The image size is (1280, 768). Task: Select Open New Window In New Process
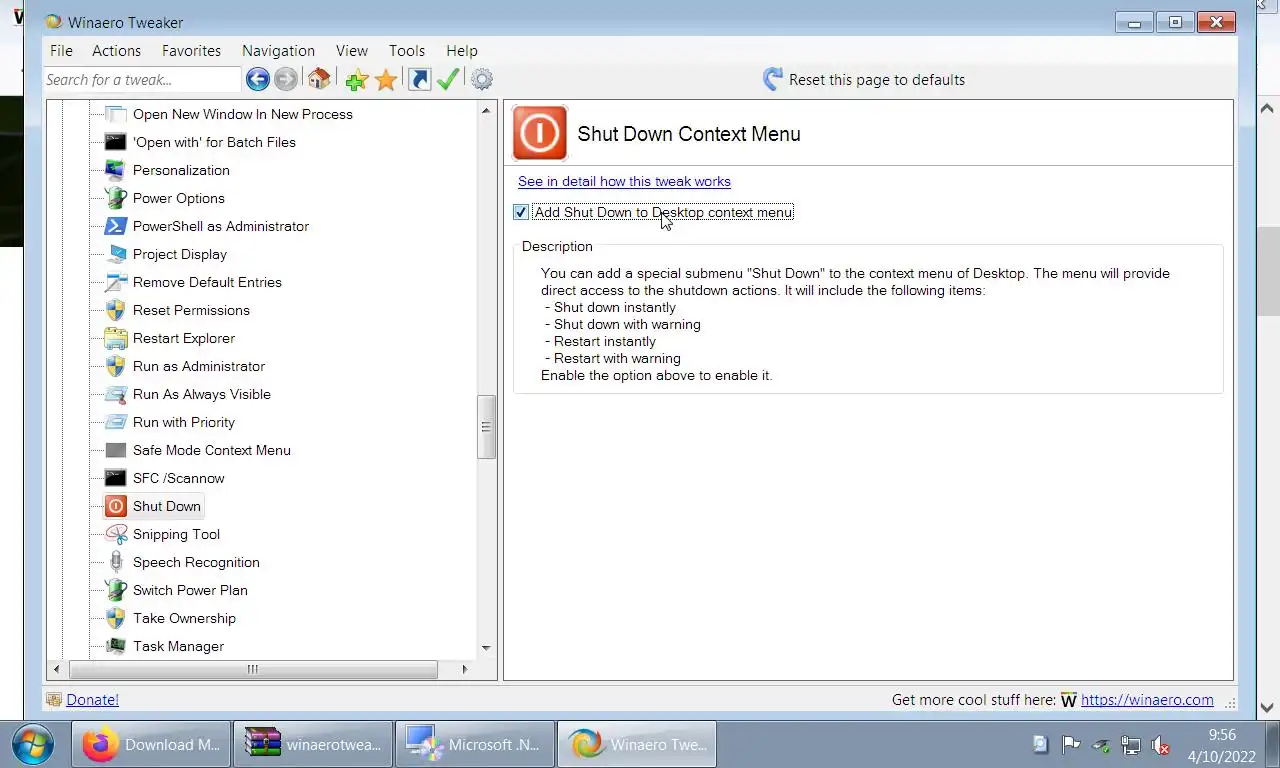point(242,114)
